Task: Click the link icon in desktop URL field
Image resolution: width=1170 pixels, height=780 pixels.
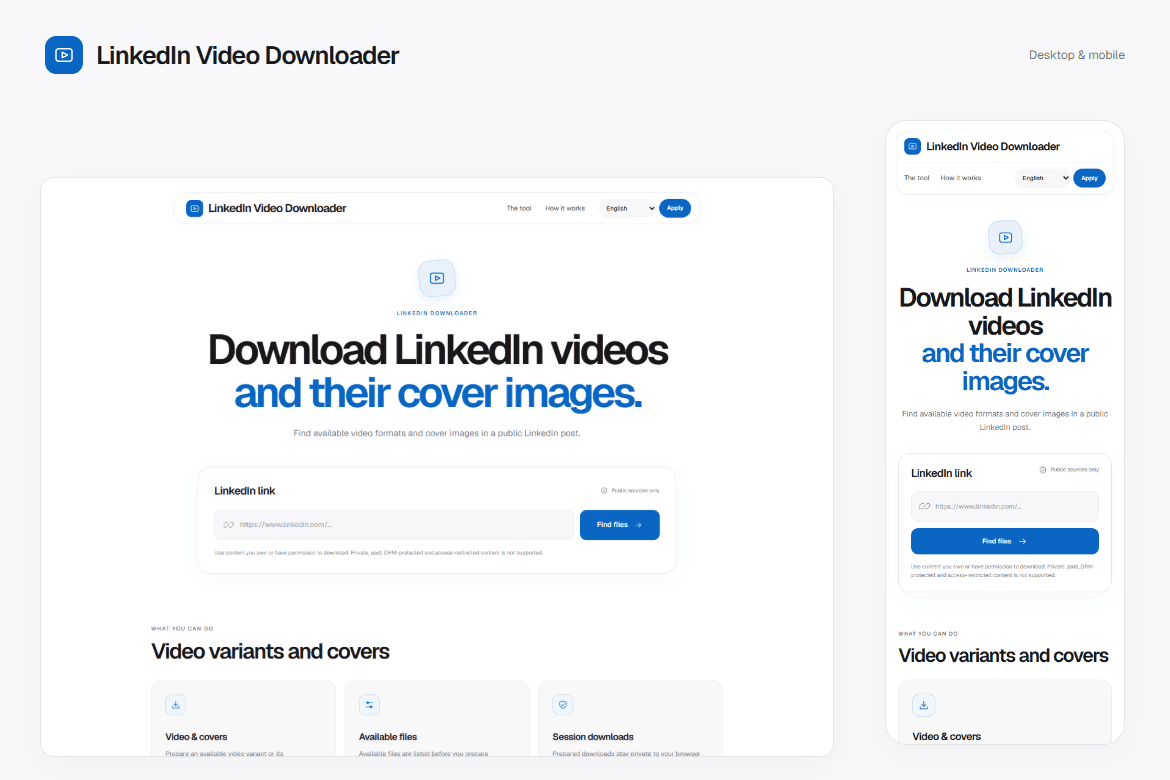Action: pyautogui.click(x=229, y=525)
